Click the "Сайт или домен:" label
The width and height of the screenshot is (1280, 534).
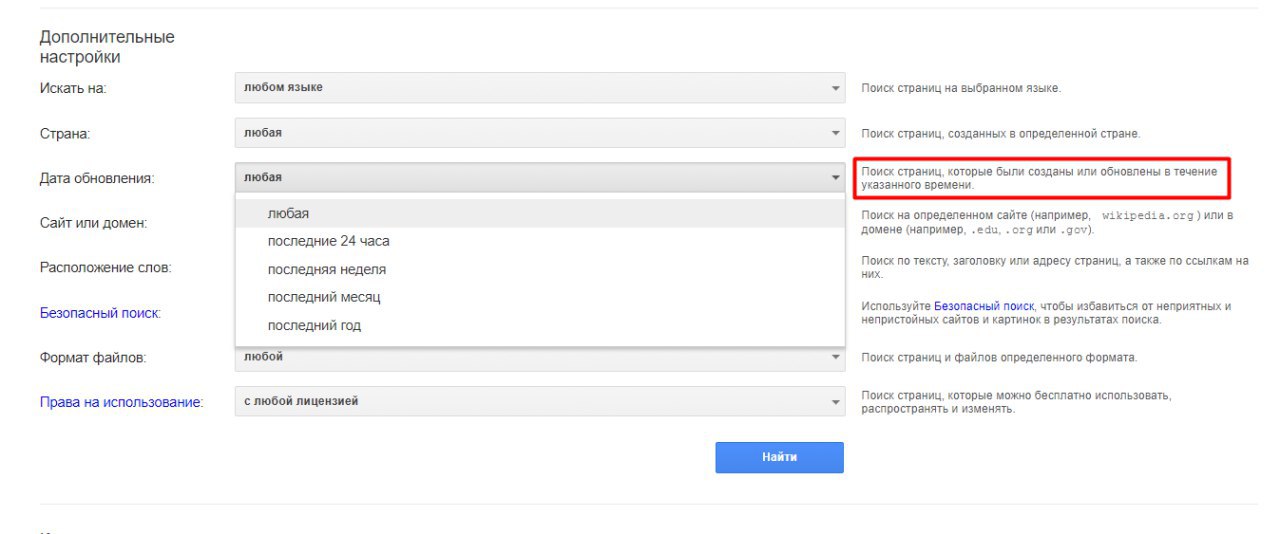[x=93, y=223]
